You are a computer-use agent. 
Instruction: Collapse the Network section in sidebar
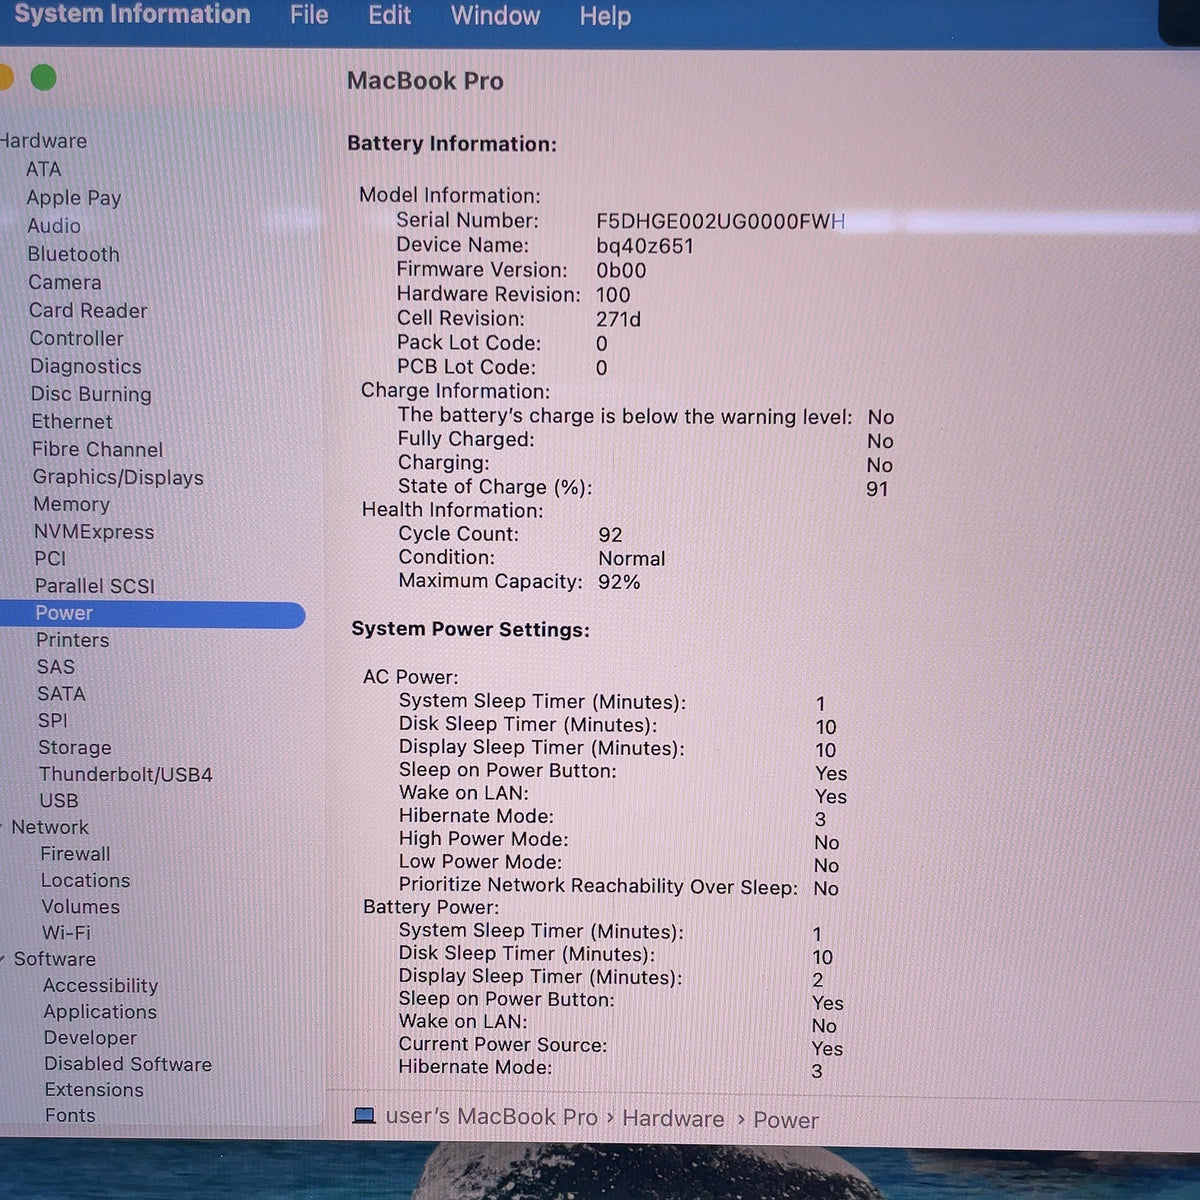tap(3, 827)
